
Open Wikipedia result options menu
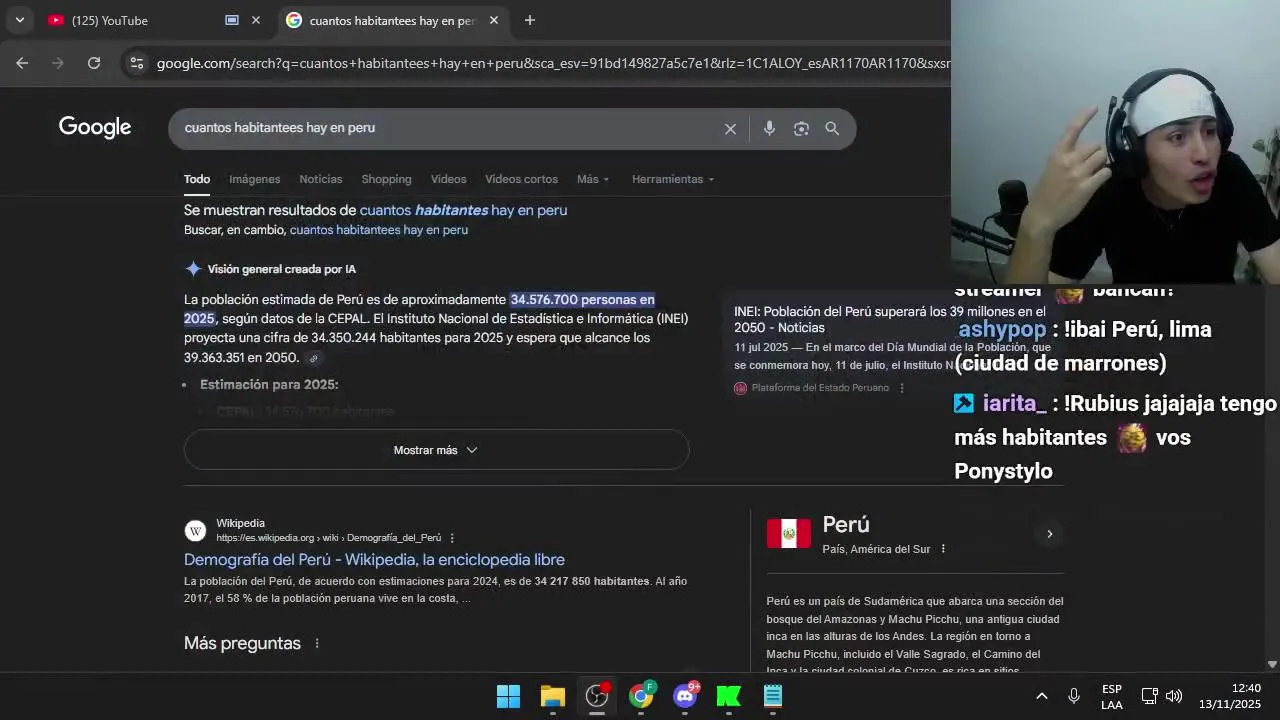pos(452,538)
